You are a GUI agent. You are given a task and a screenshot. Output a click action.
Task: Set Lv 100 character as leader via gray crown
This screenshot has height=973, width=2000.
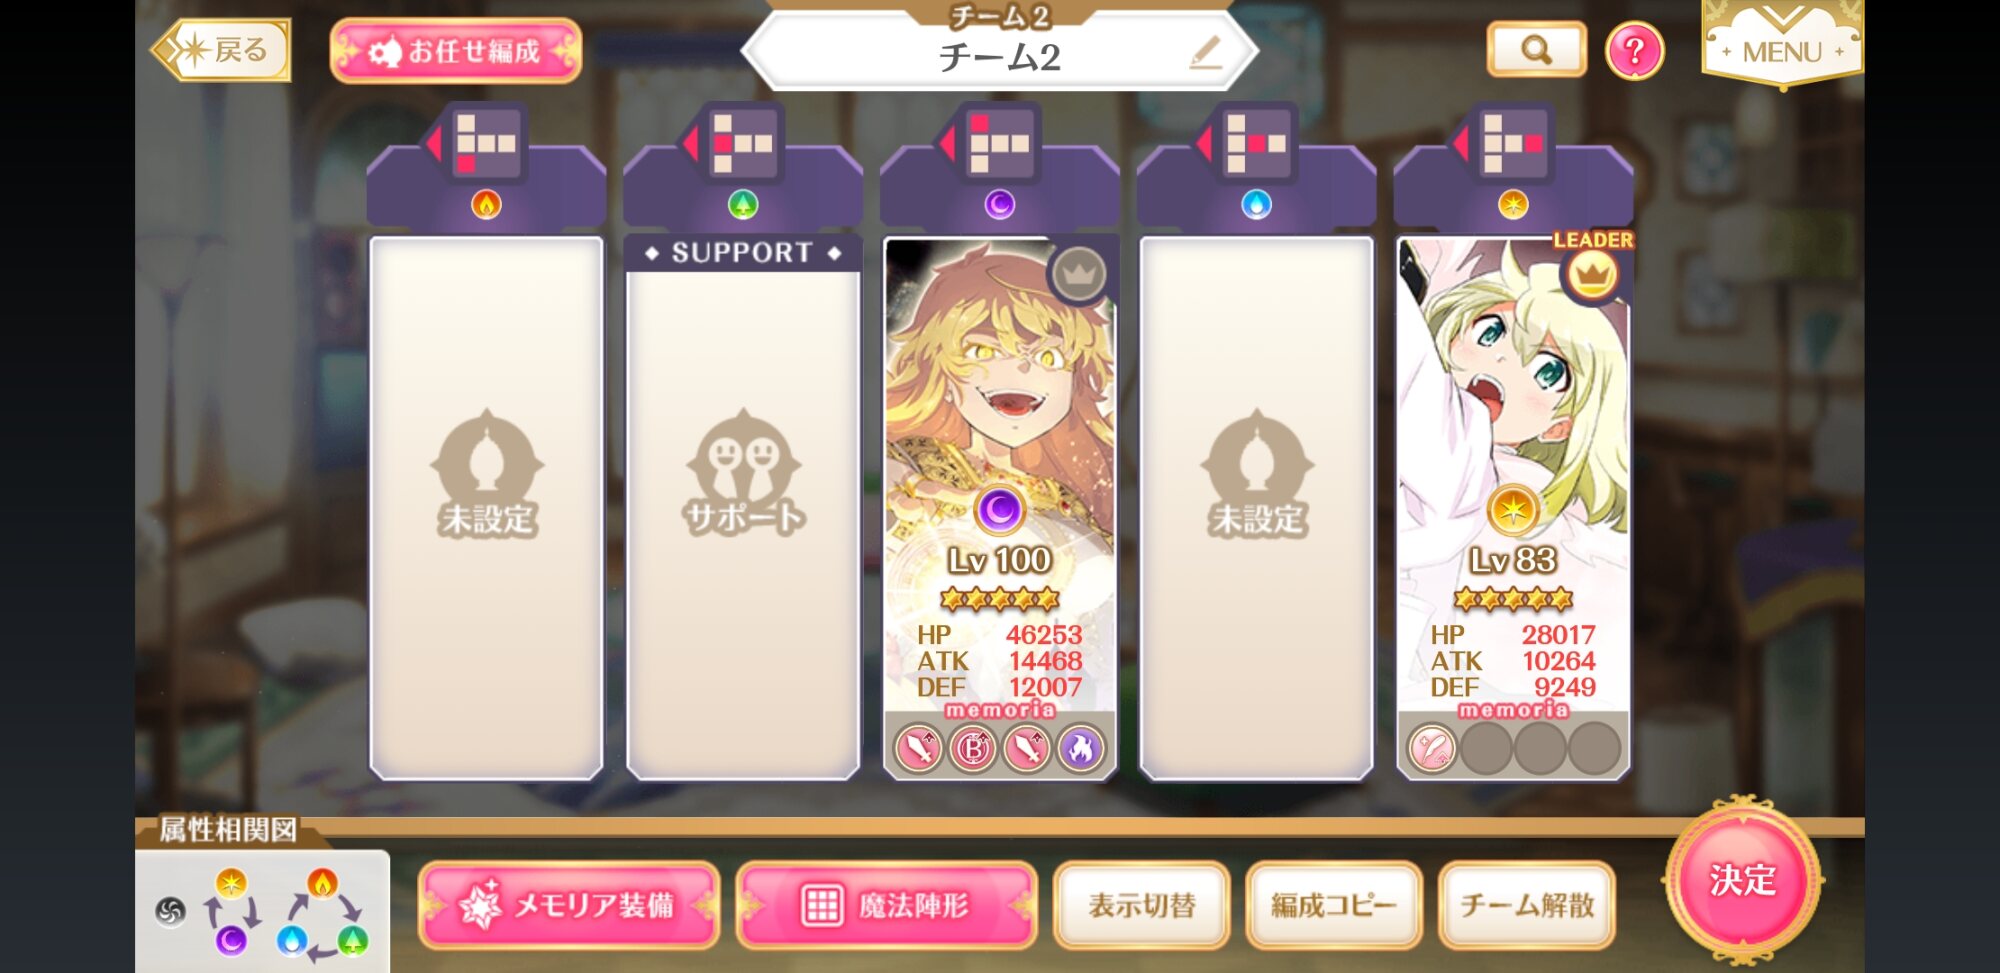1078,273
